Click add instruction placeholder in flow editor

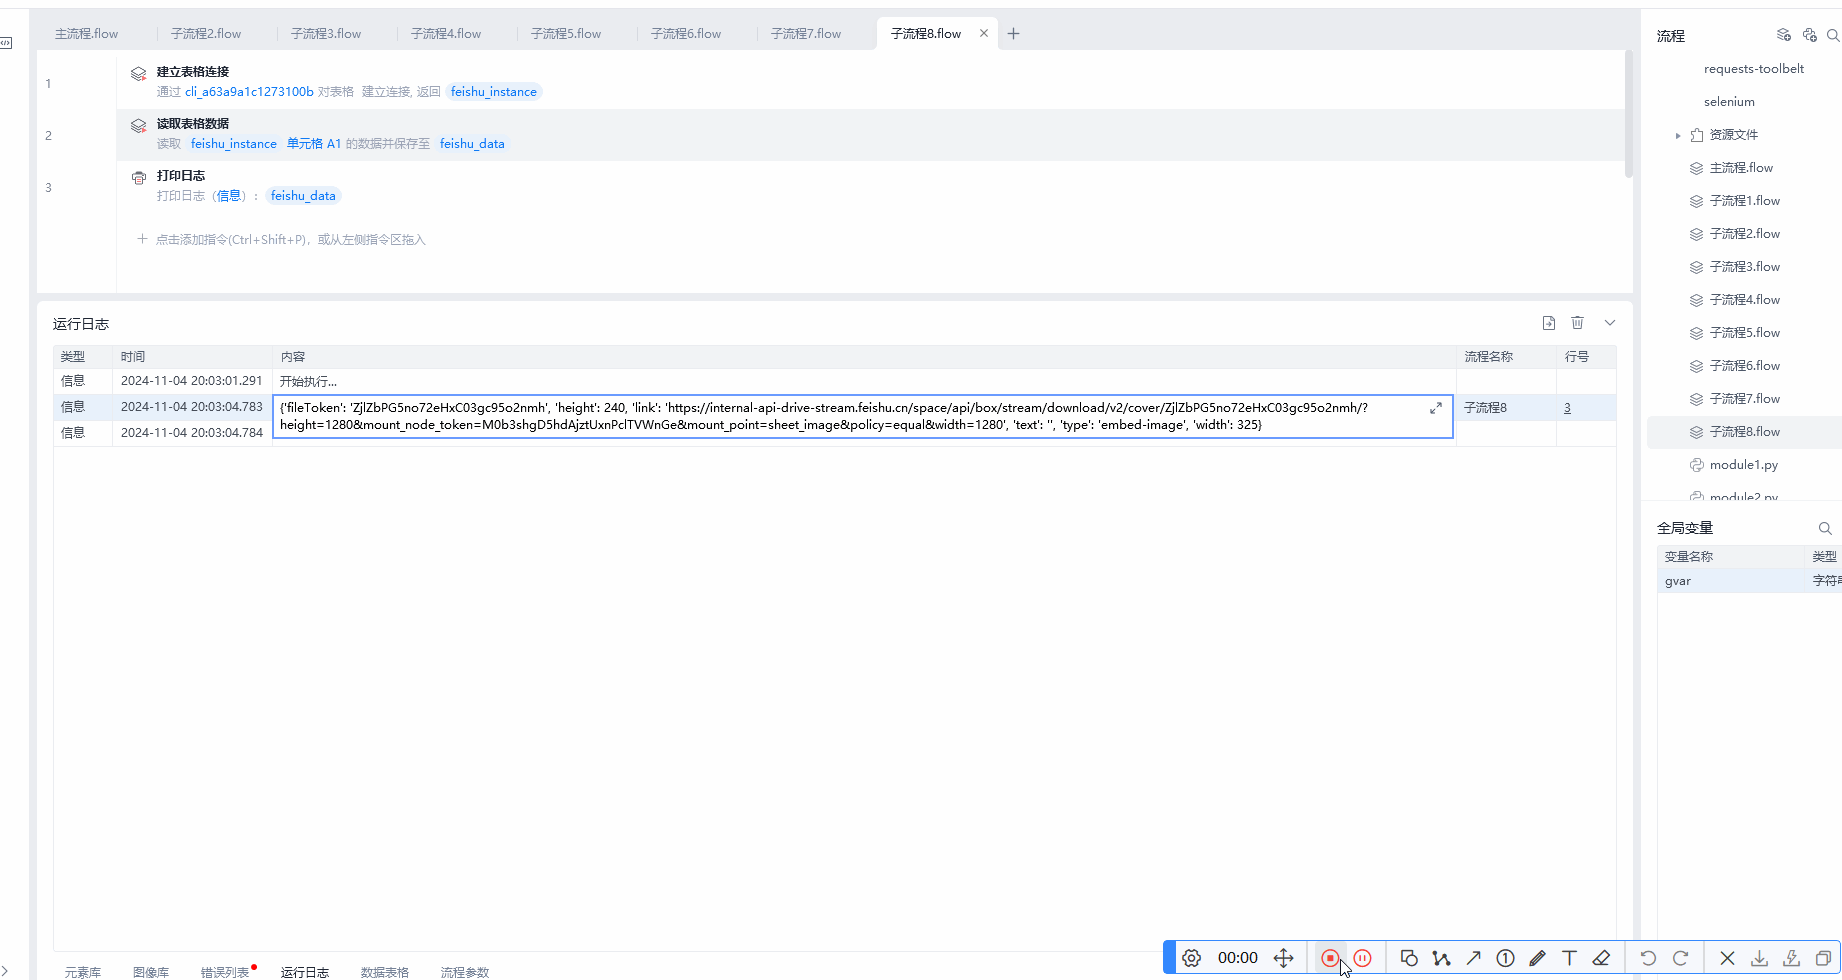(x=290, y=240)
